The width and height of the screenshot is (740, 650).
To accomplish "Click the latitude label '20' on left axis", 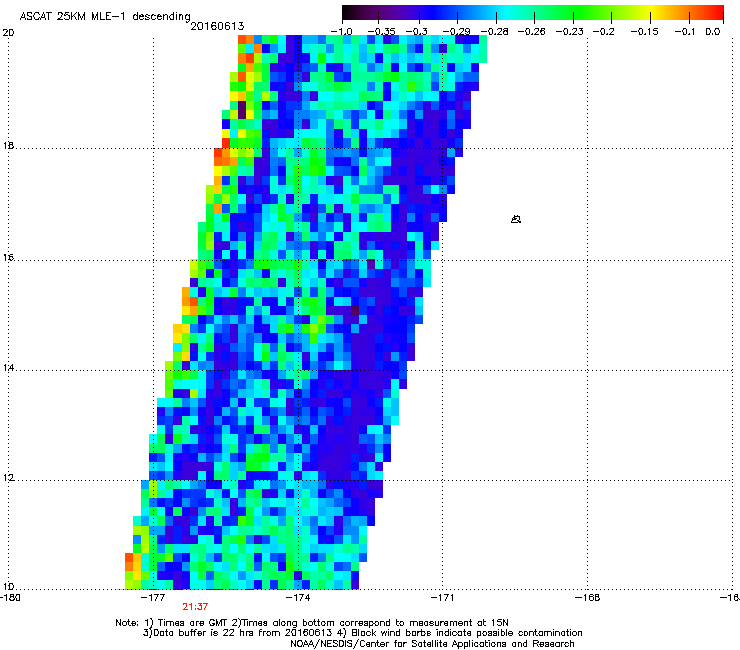I will point(8,33).
